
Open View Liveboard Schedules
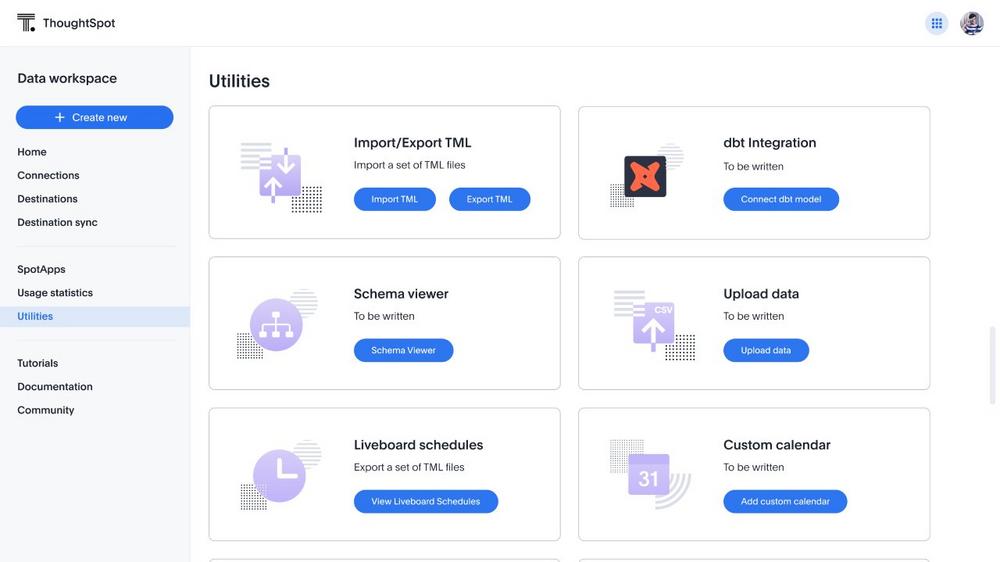[x=426, y=501]
